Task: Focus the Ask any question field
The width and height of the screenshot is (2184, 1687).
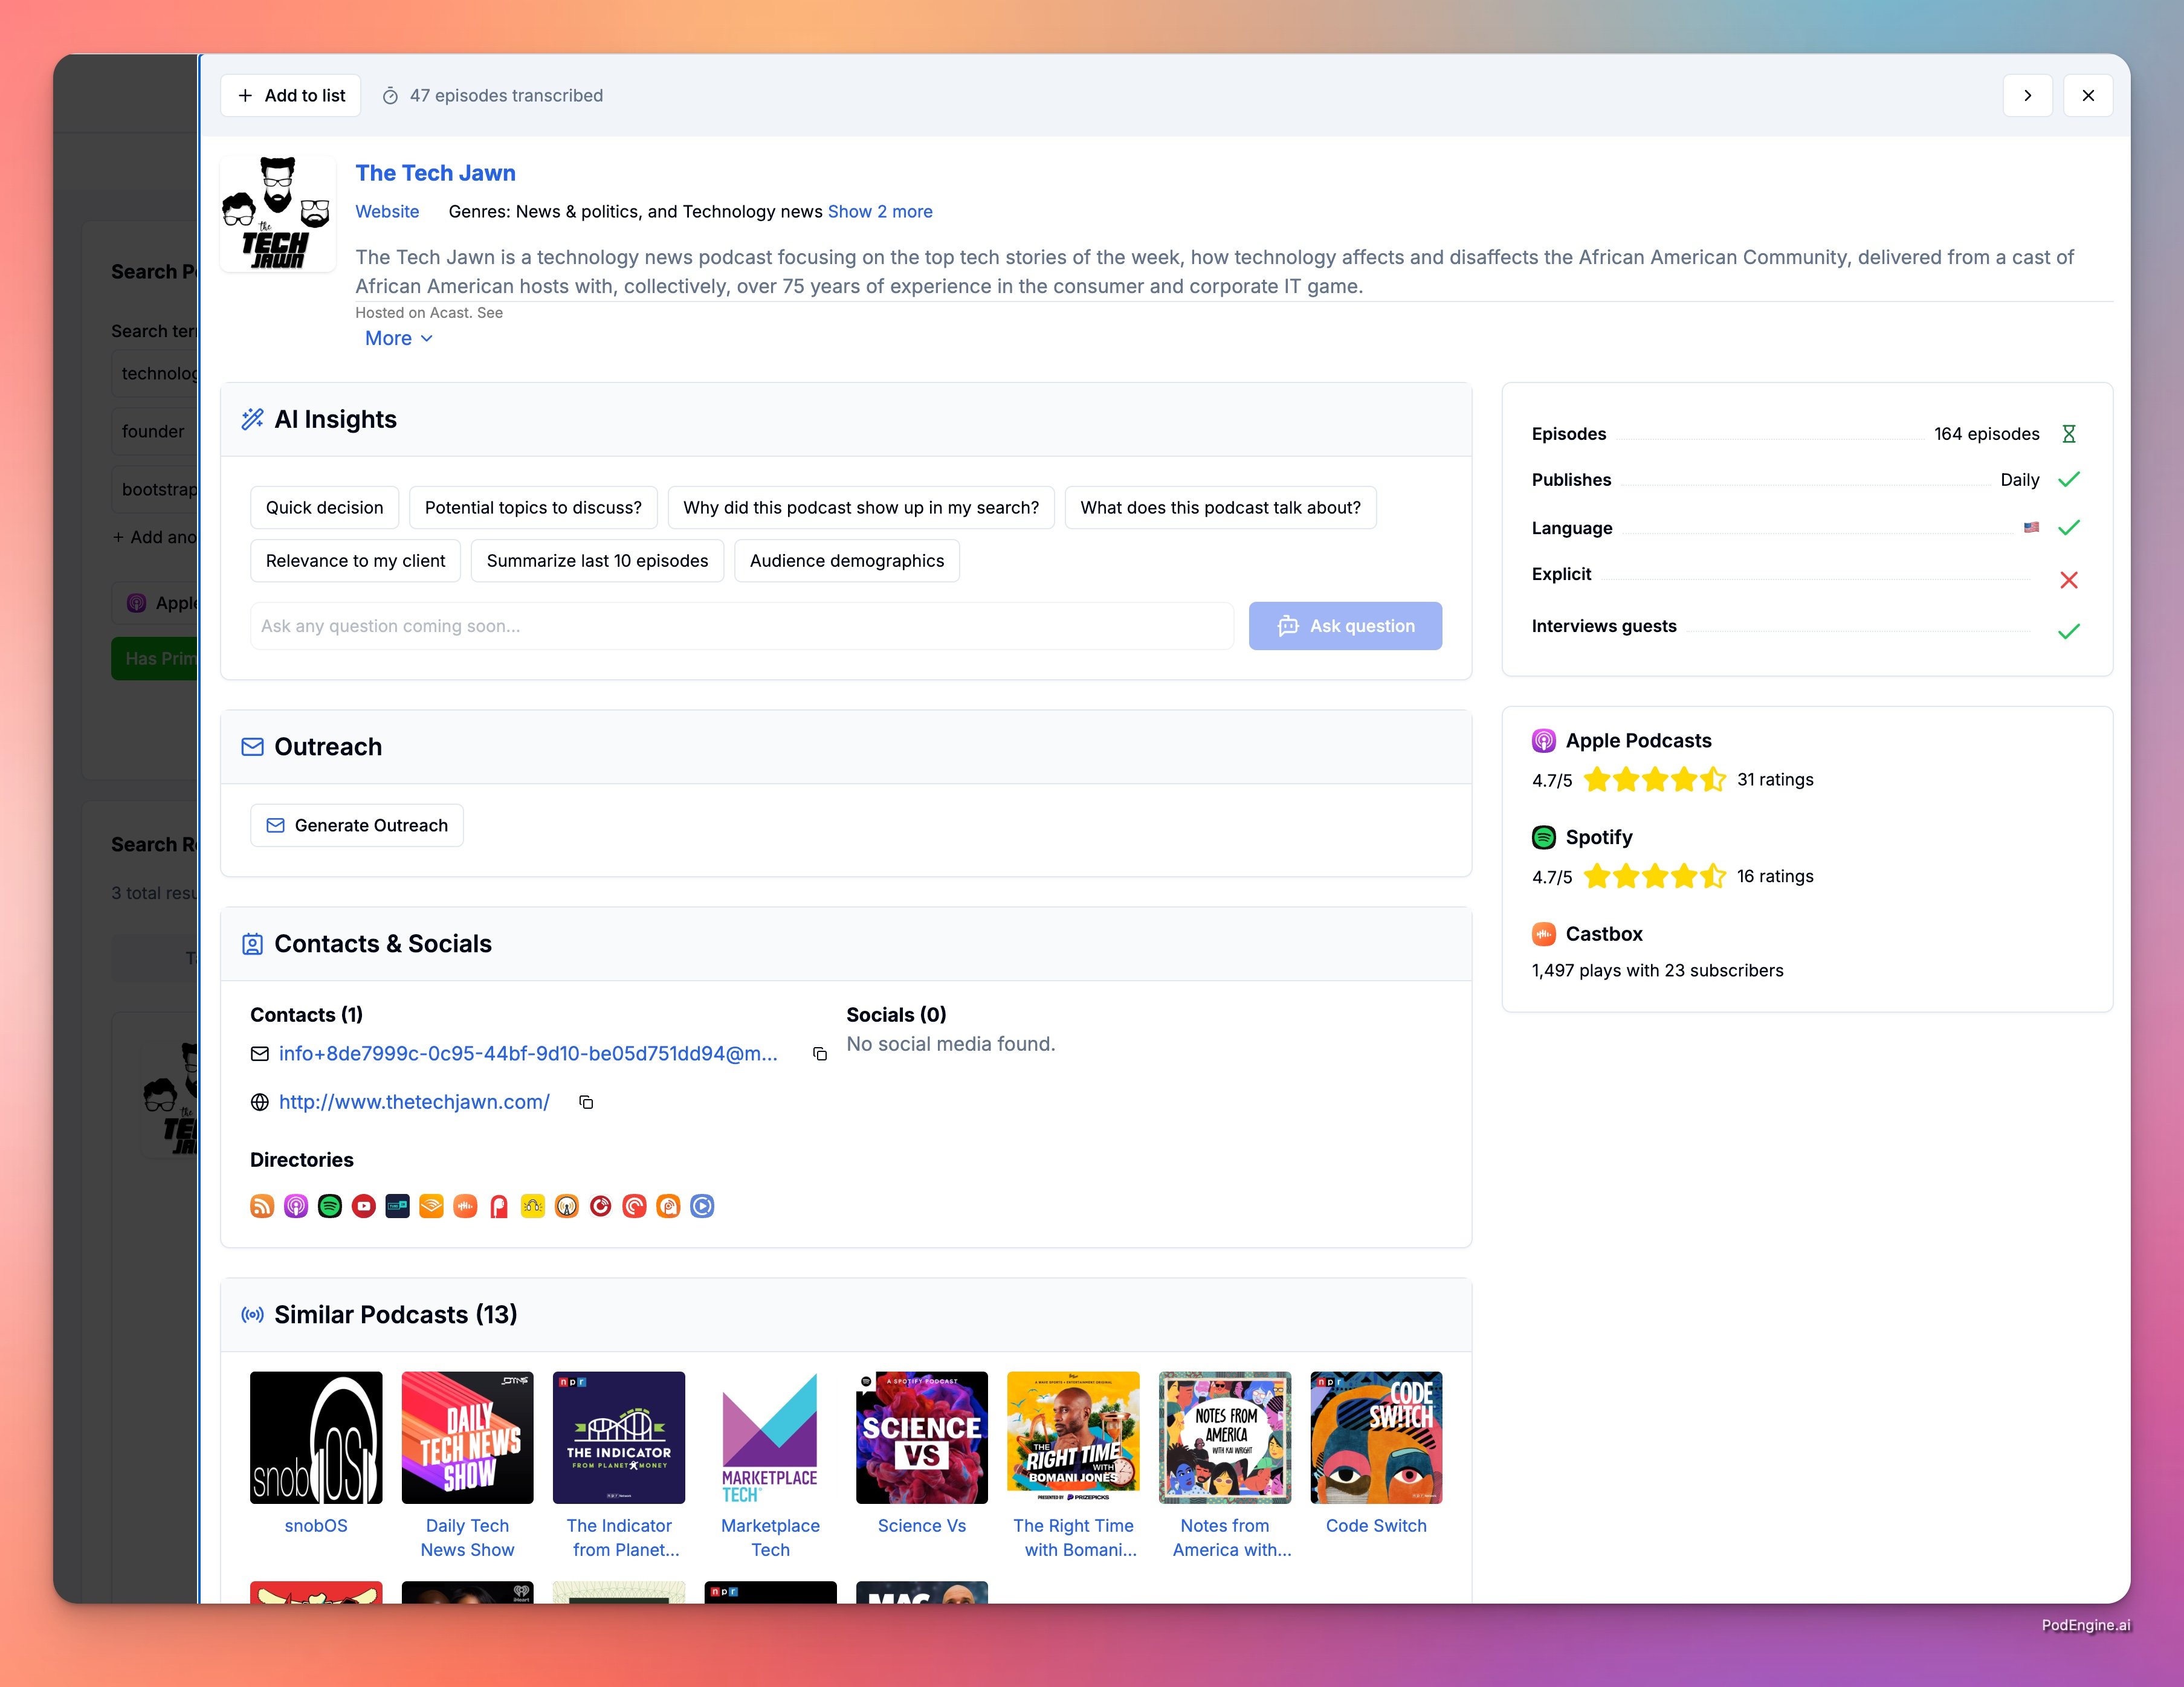Action: click(741, 626)
